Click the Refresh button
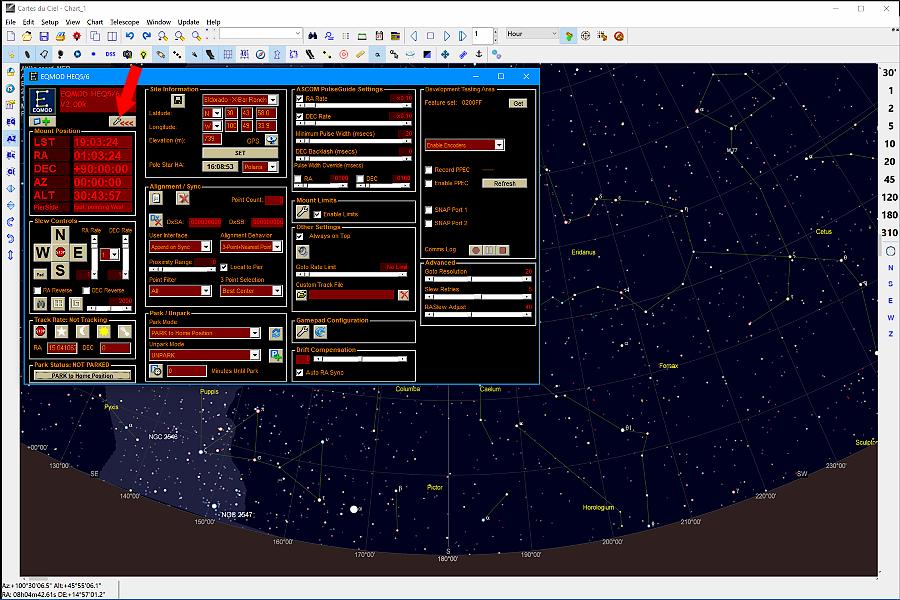The width and height of the screenshot is (900, 600). pos(504,183)
